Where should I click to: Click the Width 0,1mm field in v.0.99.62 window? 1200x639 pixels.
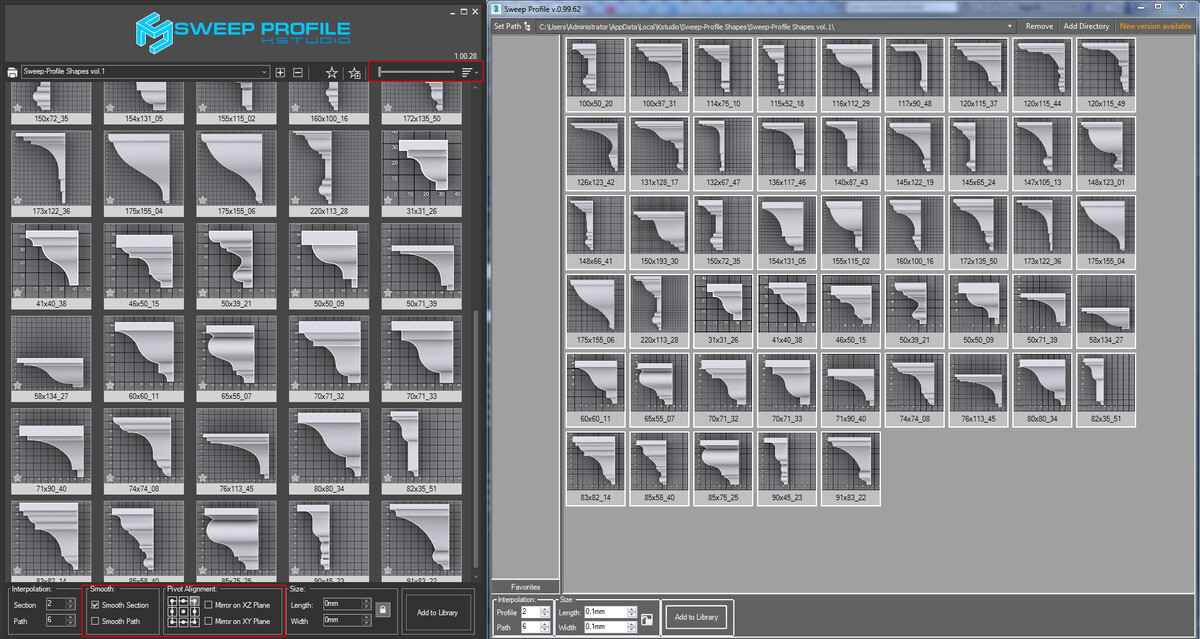coord(606,627)
